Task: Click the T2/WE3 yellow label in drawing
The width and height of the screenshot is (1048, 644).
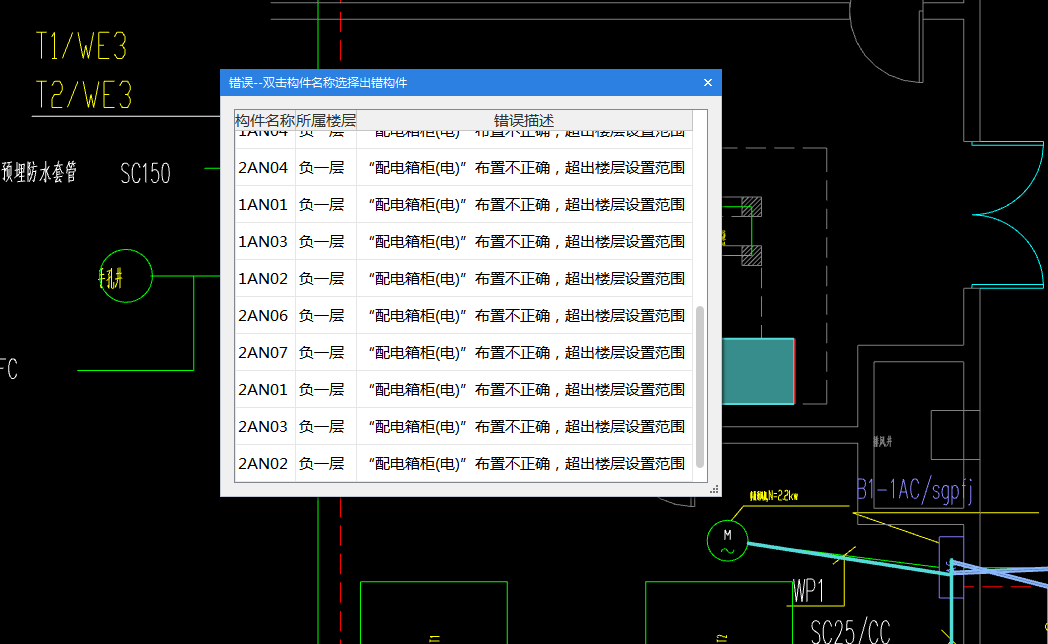Action: [84, 94]
